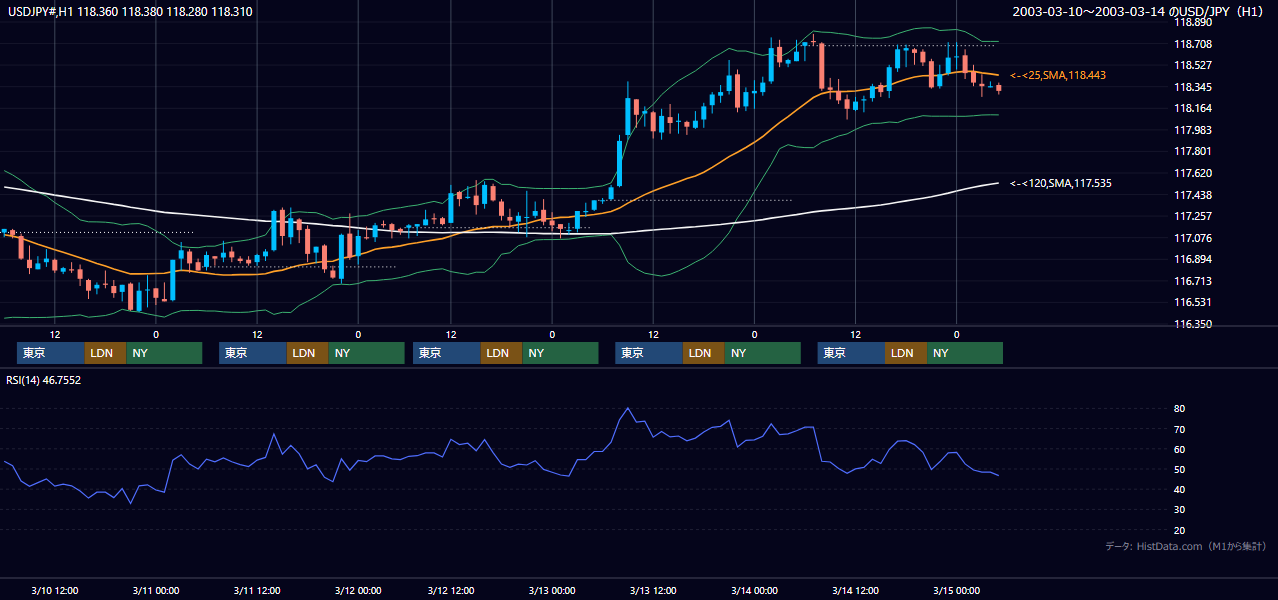Click the RSI(14) 46.7552 indicator label
This screenshot has height=600, width=1278.
(x=44, y=380)
